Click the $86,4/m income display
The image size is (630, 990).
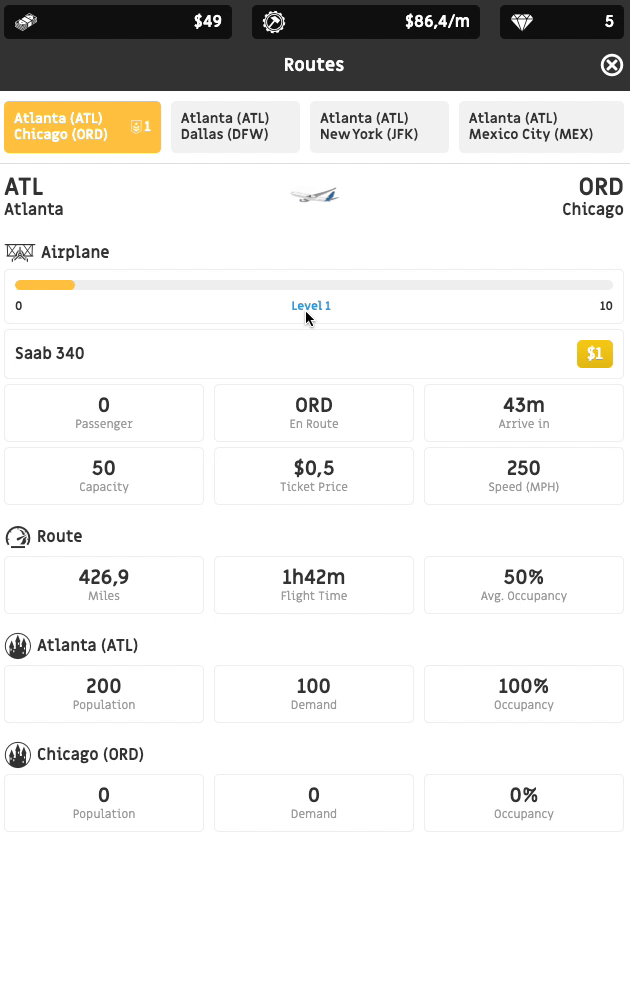(x=436, y=22)
